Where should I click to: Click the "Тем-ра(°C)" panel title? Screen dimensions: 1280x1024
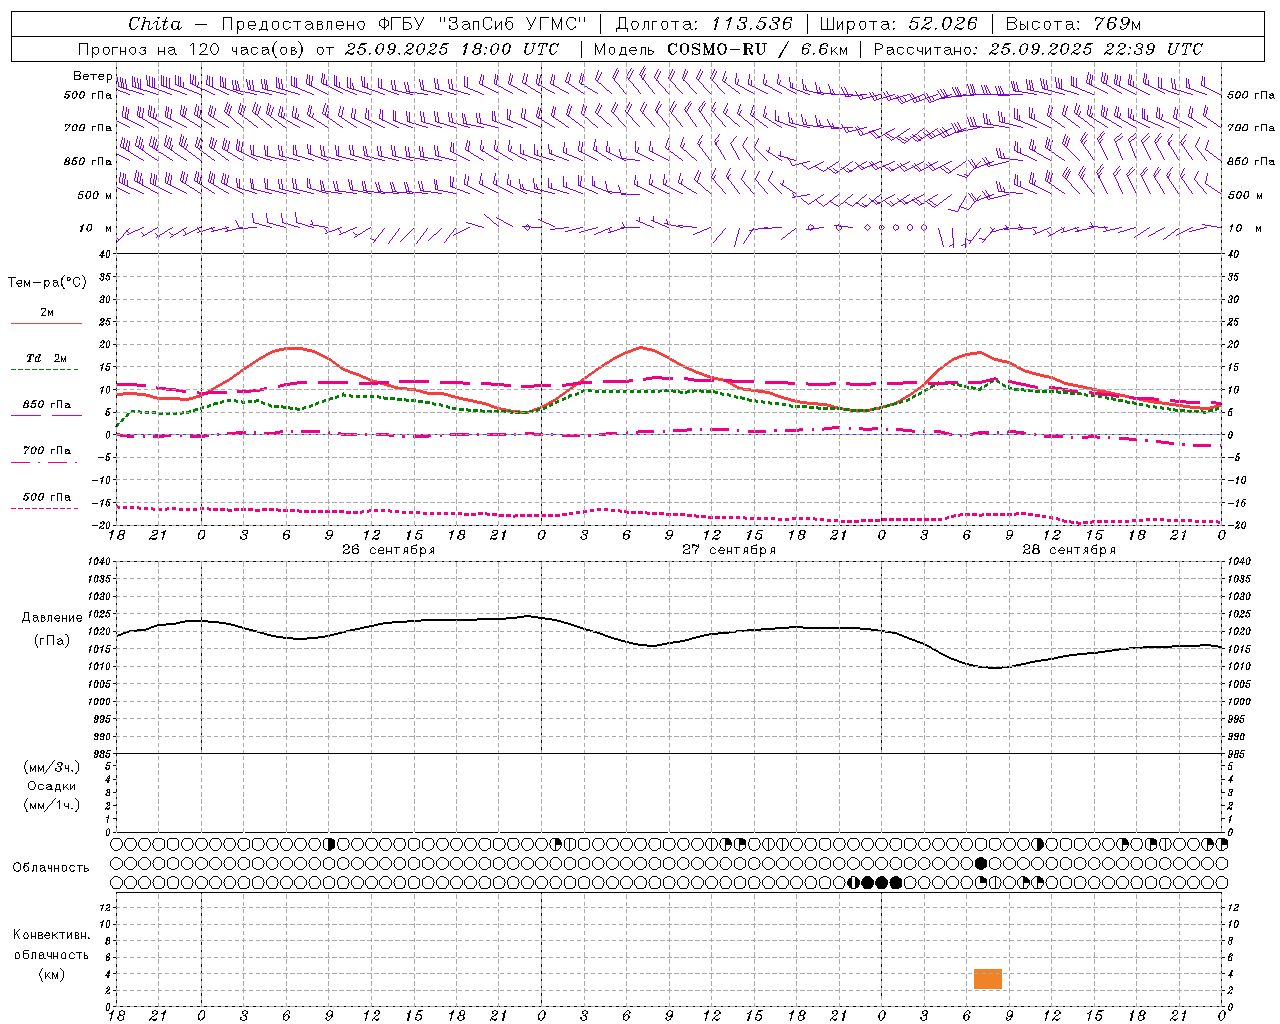(47, 282)
